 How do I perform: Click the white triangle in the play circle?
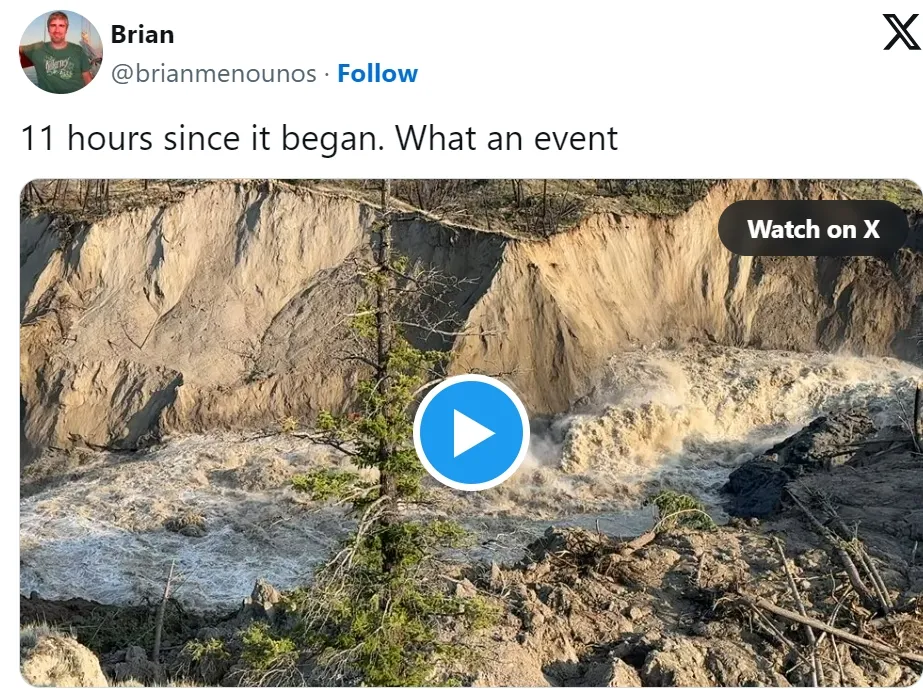473,433
